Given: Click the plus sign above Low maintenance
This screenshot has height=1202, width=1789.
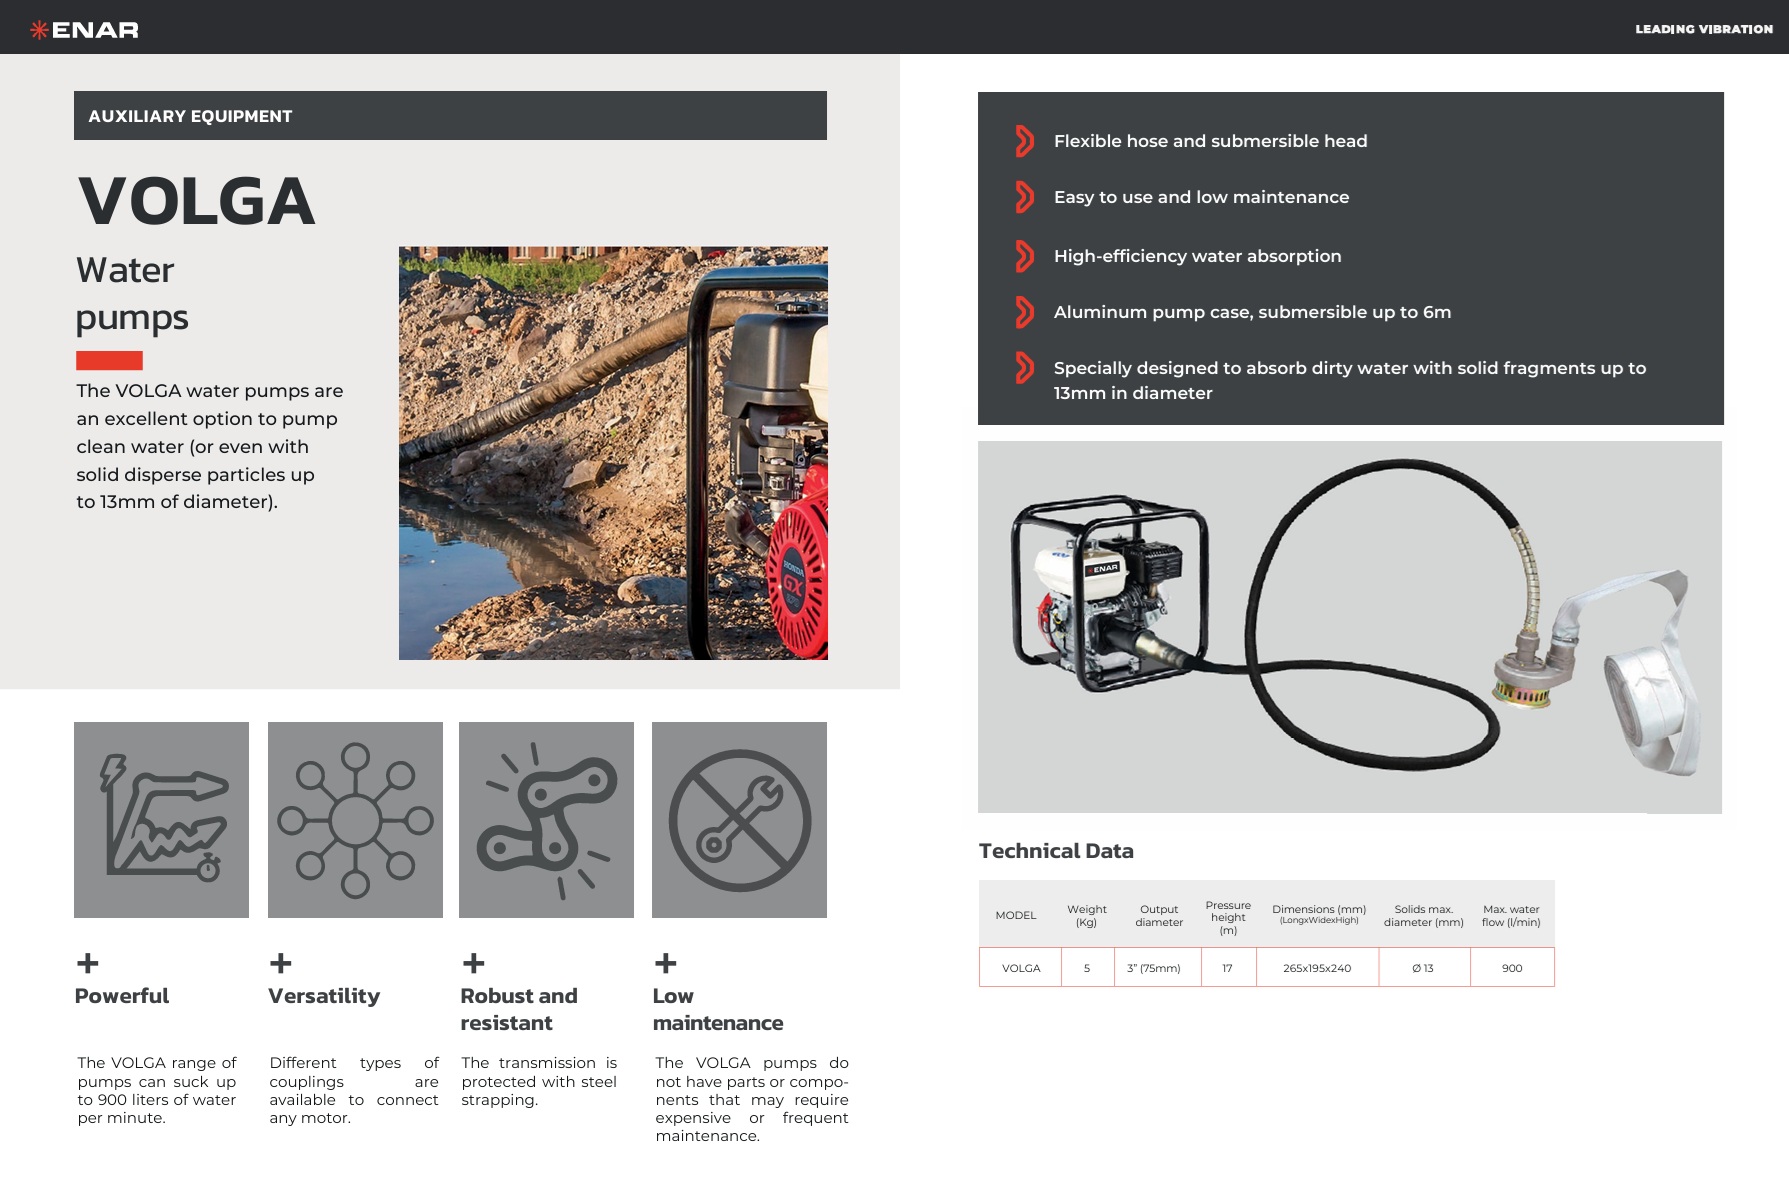Looking at the screenshot, I should (x=666, y=963).
